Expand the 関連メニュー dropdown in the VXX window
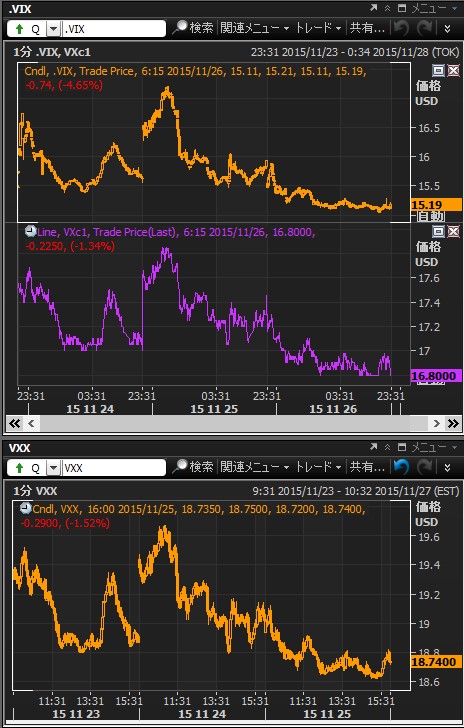Viewport: 464px width, 728px height. click(254, 467)
